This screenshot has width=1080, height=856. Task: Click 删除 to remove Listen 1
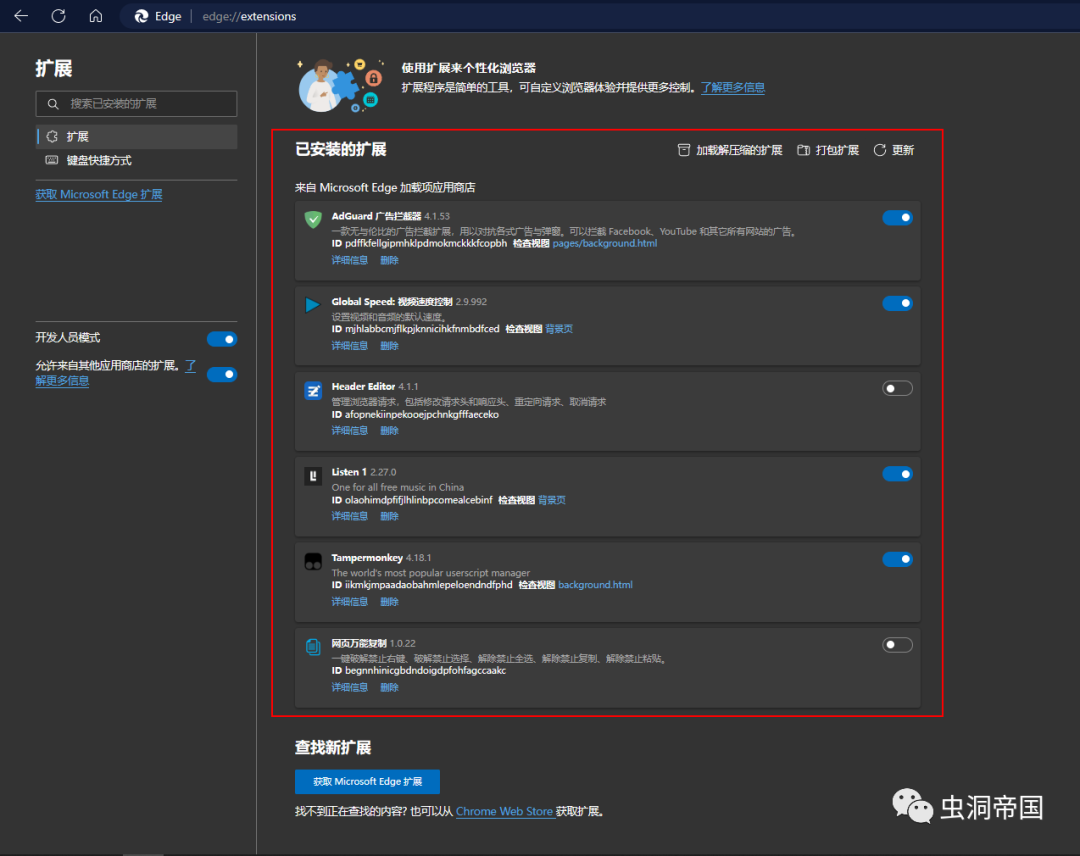[x=389, y=516]
